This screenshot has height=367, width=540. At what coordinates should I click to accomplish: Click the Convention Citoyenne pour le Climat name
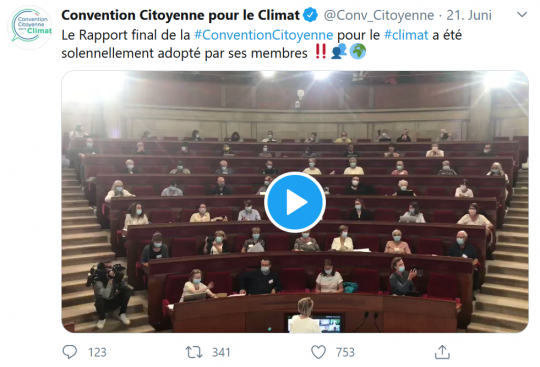point(180,15)
